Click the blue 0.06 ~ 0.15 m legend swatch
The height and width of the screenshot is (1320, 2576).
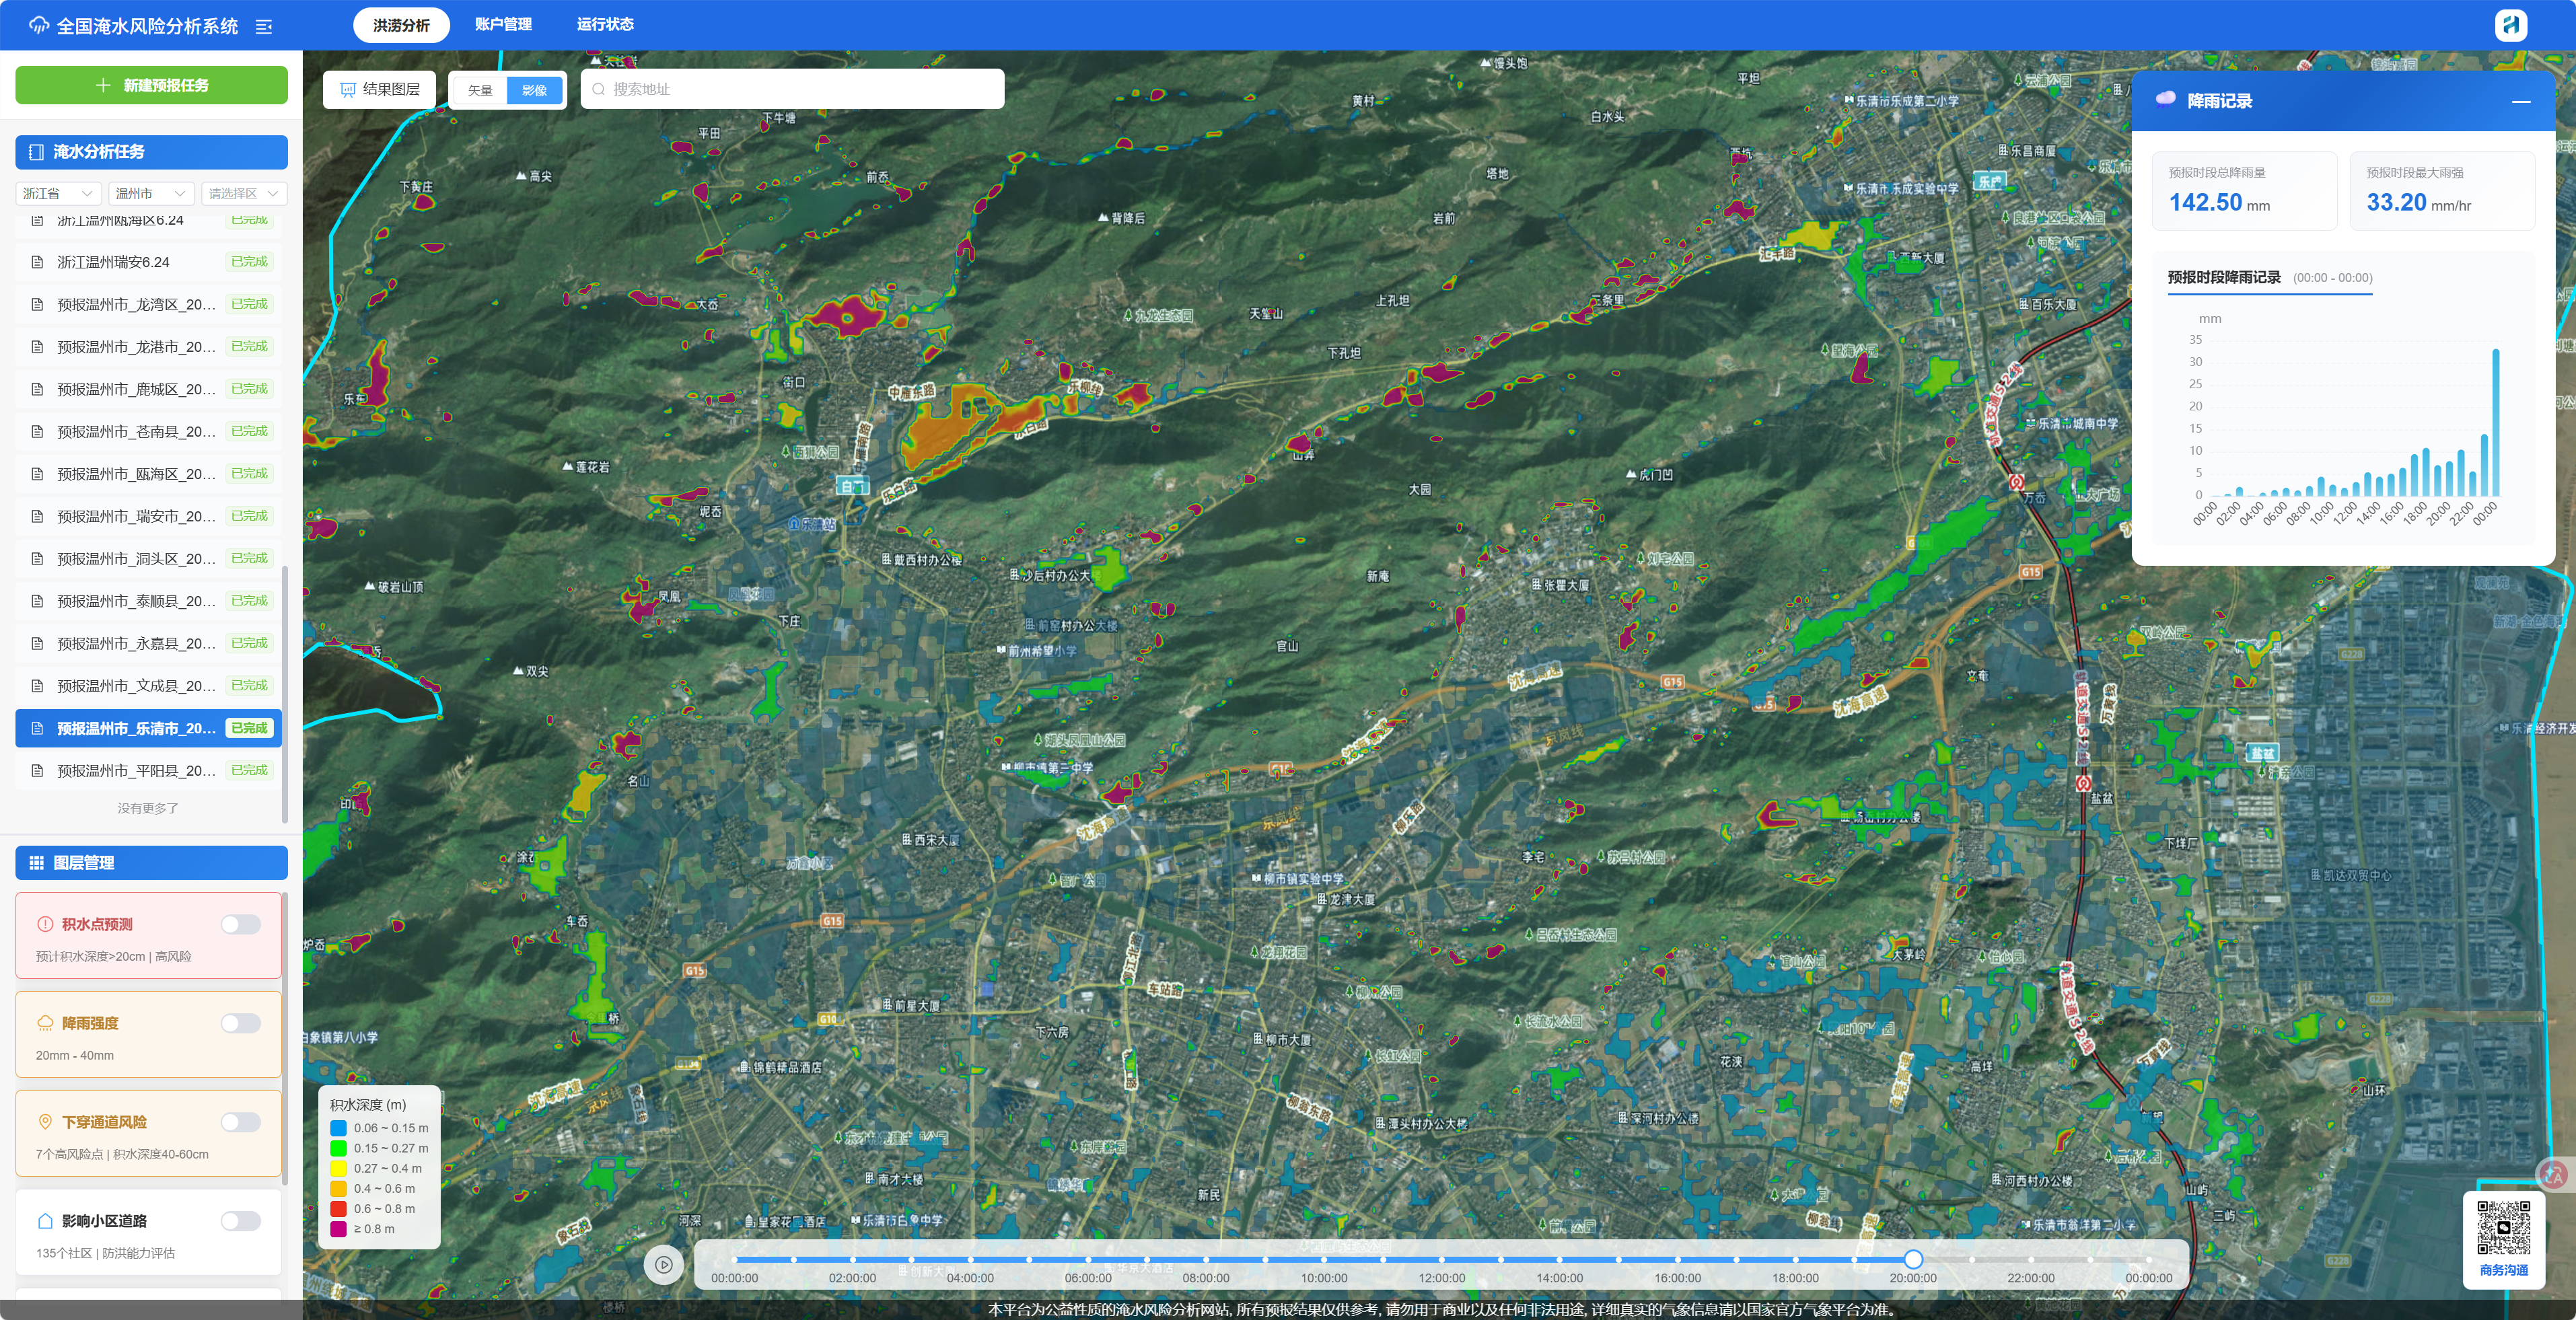(339, 1128)
